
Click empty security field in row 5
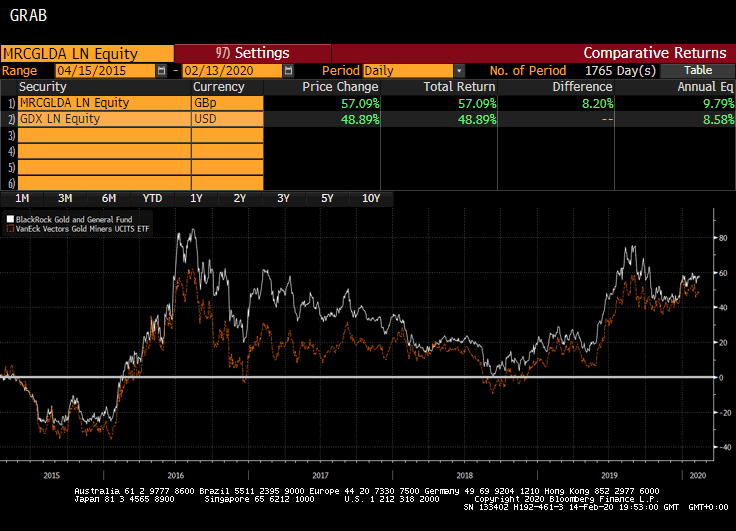(104, 167)
